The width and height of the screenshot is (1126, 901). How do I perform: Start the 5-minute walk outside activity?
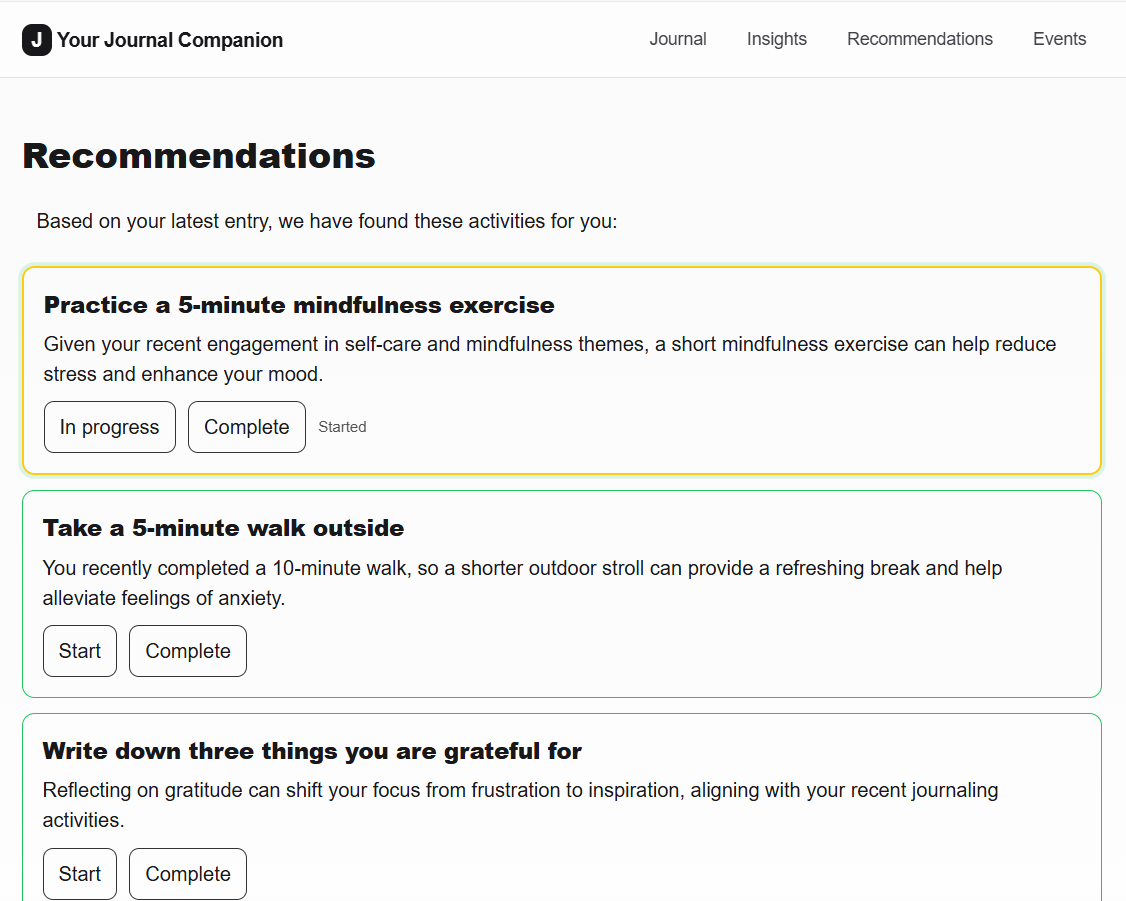point(80,651)
